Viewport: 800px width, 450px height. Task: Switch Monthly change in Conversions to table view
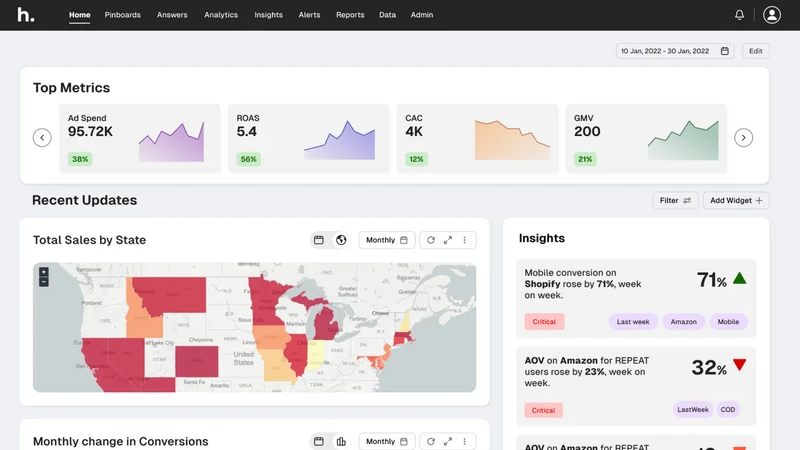pyautogui.click(x=319, y=441)
